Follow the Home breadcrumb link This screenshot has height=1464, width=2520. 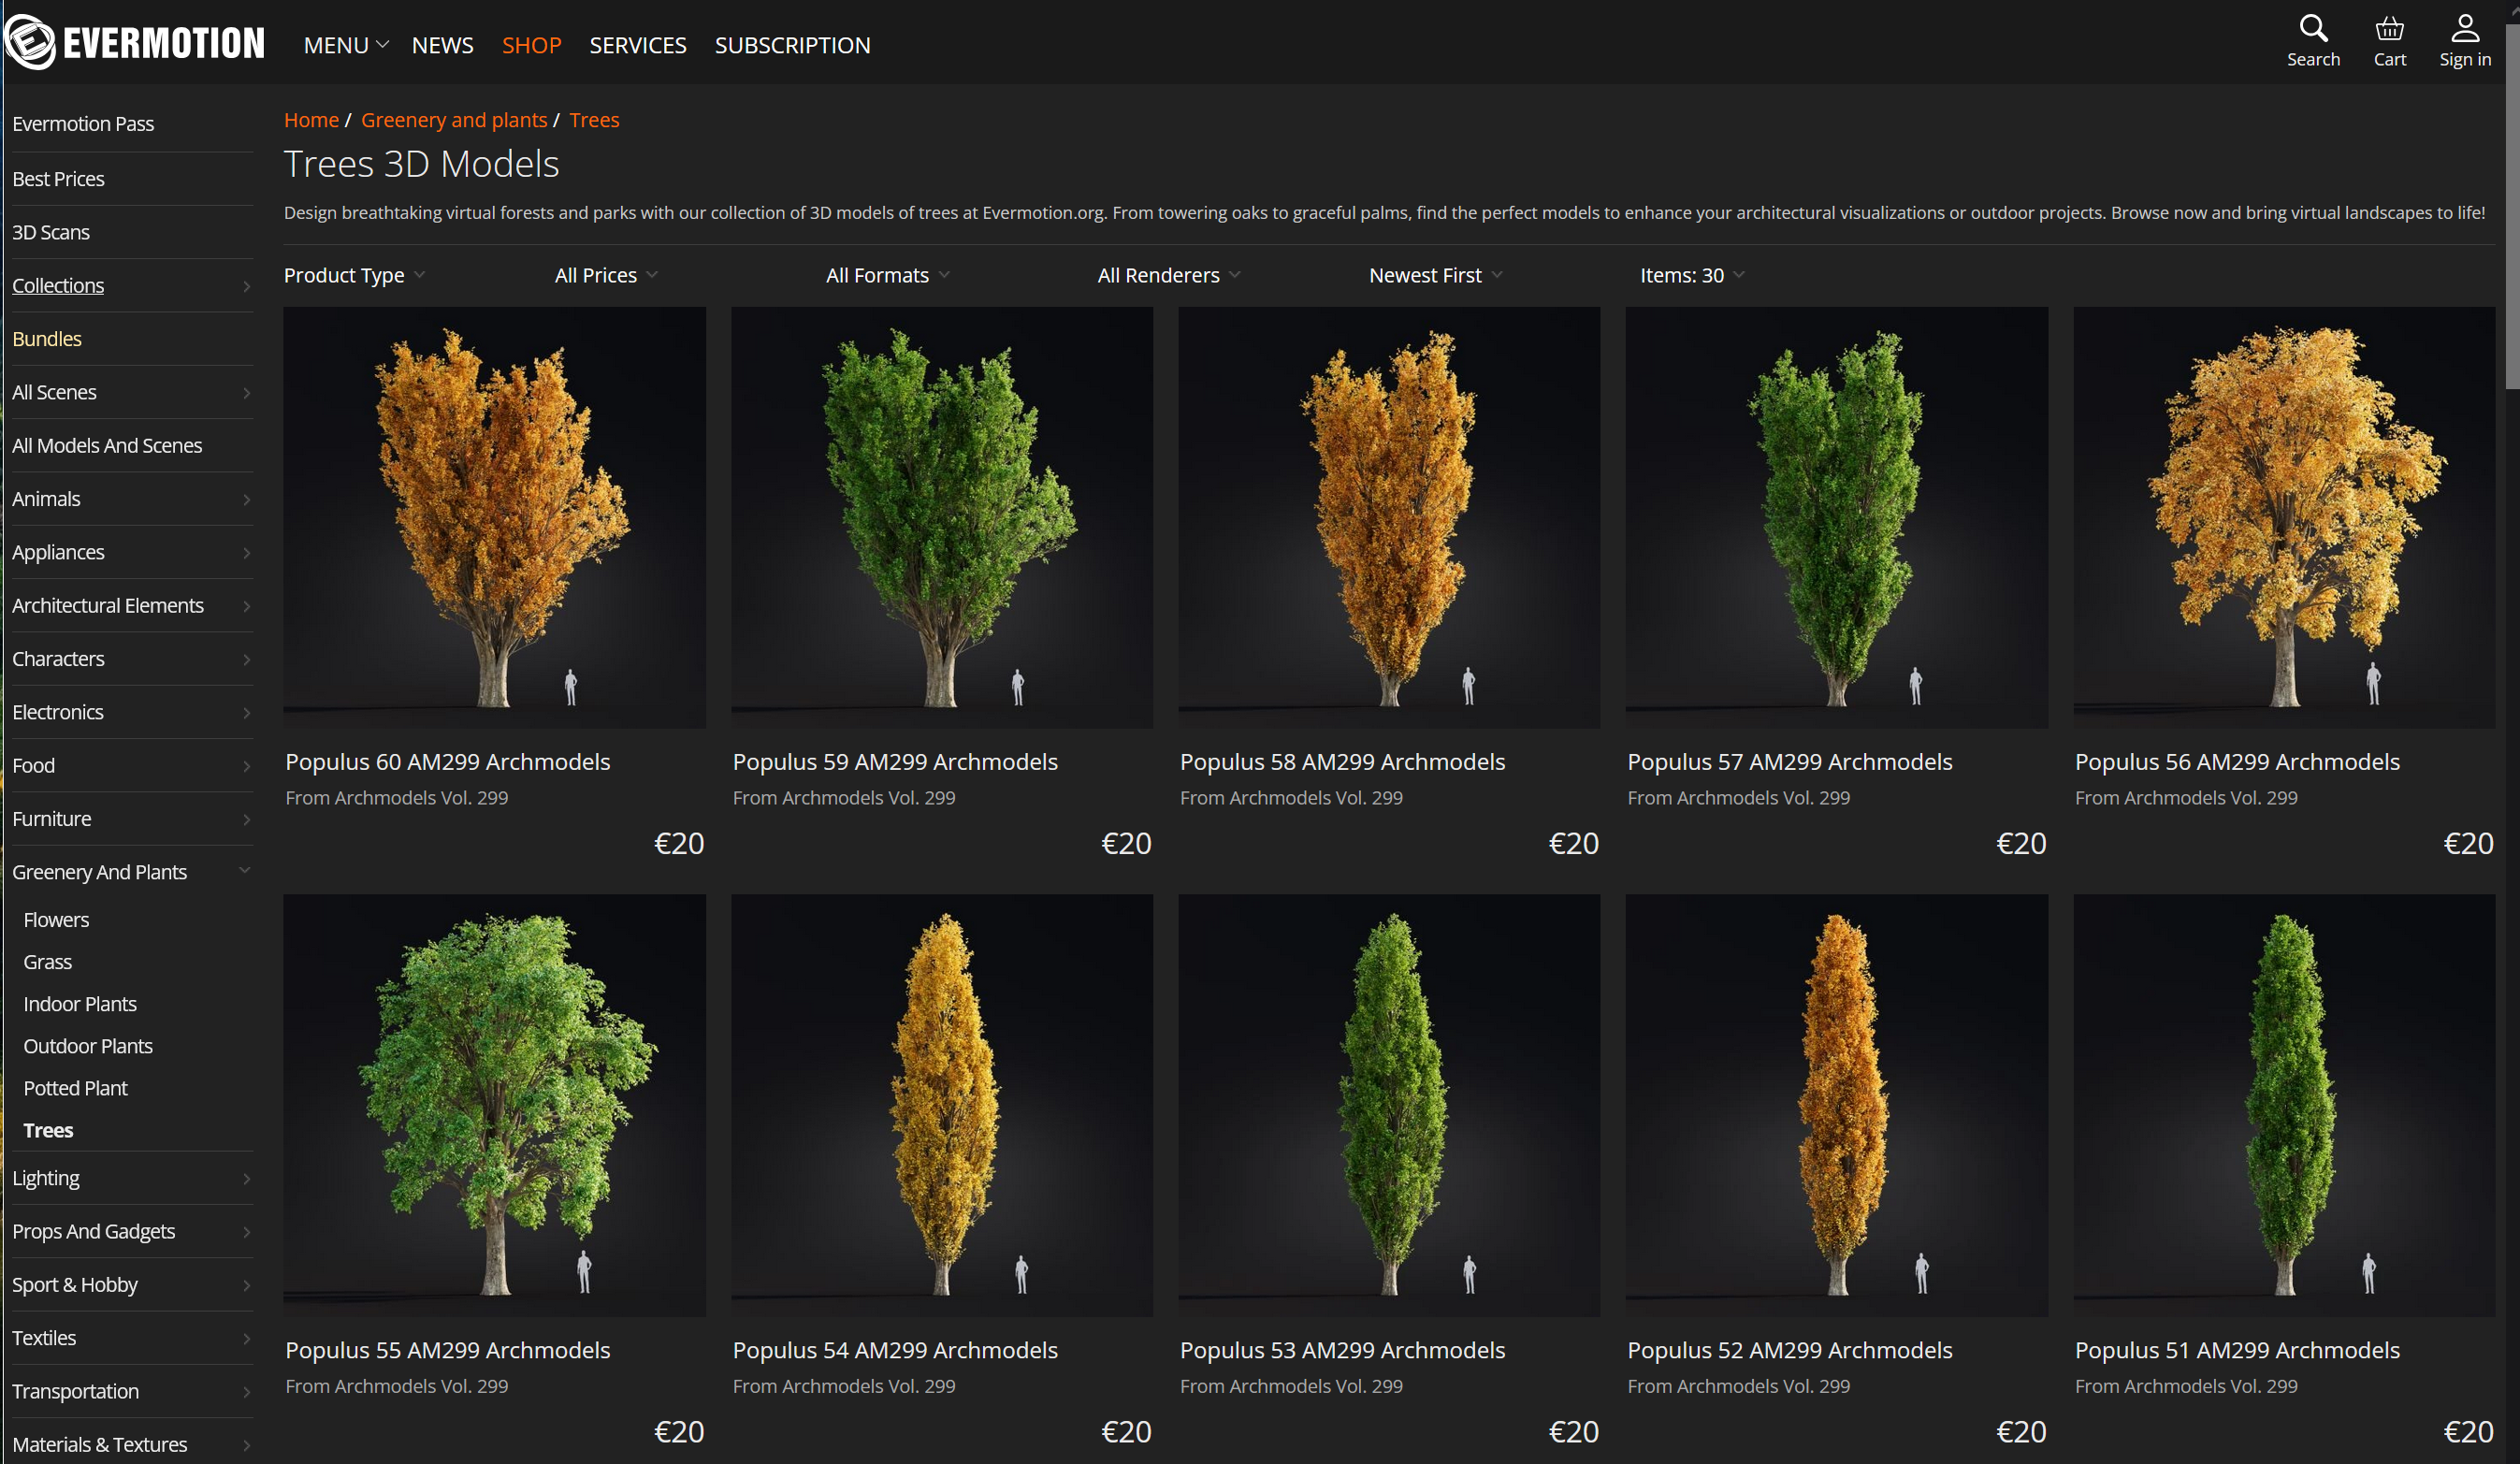(311, 120)
